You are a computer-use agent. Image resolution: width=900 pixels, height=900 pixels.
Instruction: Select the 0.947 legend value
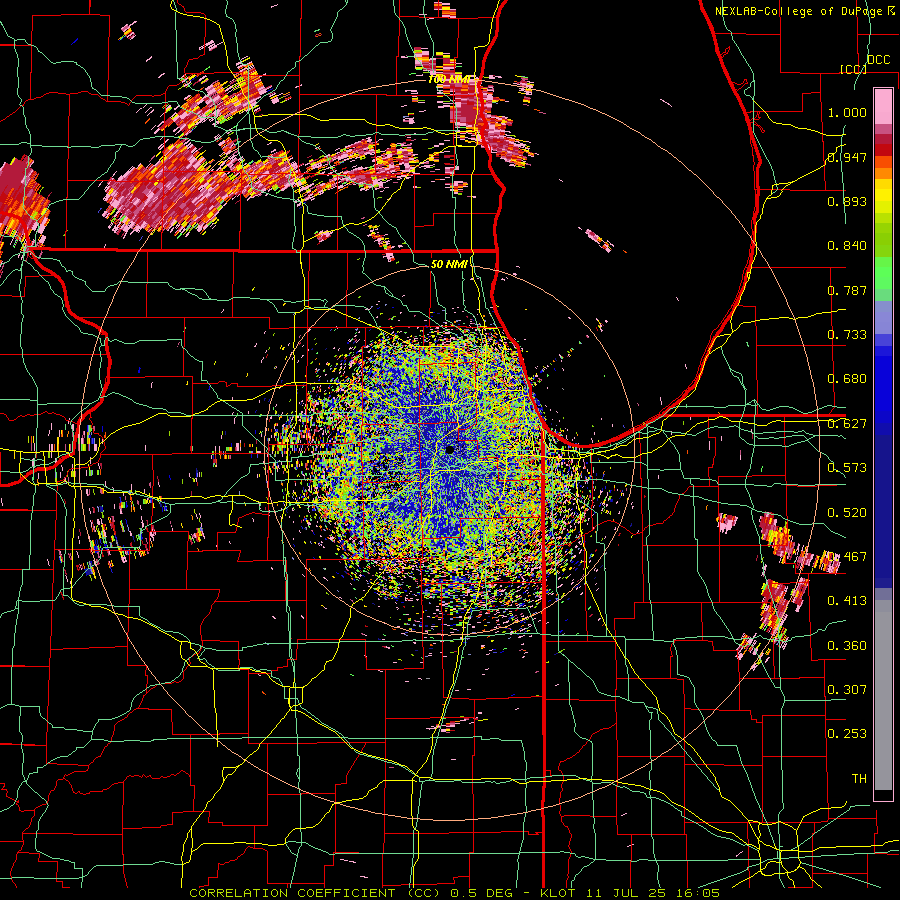[847, 157]
